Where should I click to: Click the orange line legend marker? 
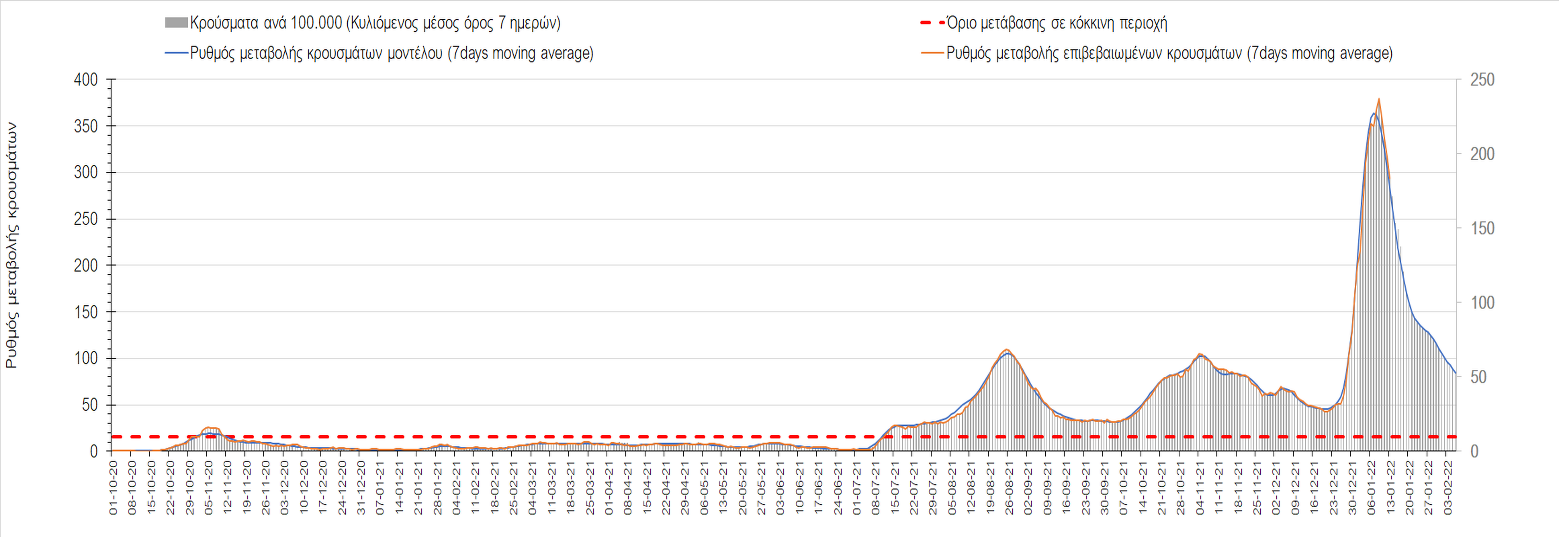click(929, 53)
